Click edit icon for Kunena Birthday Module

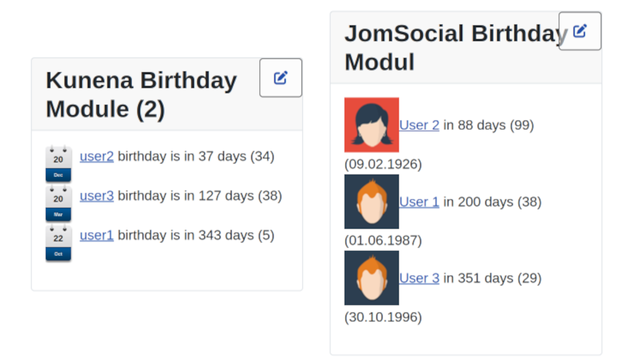[x=281, y=78]
